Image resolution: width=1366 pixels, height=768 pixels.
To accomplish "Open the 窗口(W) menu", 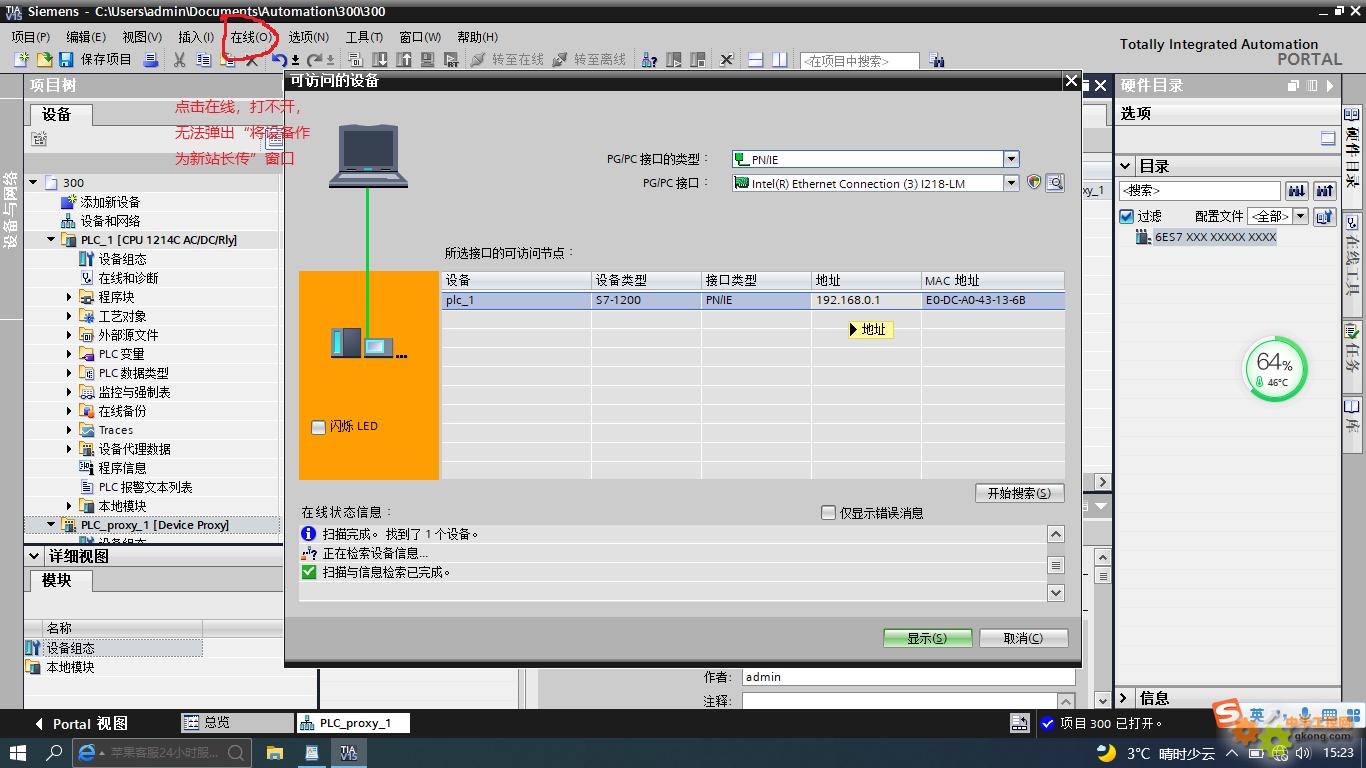I will point(420,37).
